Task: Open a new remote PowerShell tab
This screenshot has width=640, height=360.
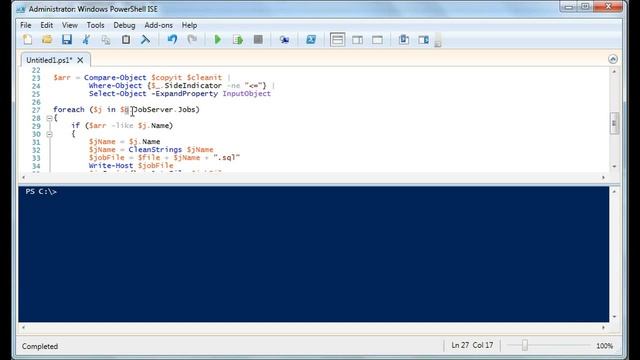Action: click(284, 40)
